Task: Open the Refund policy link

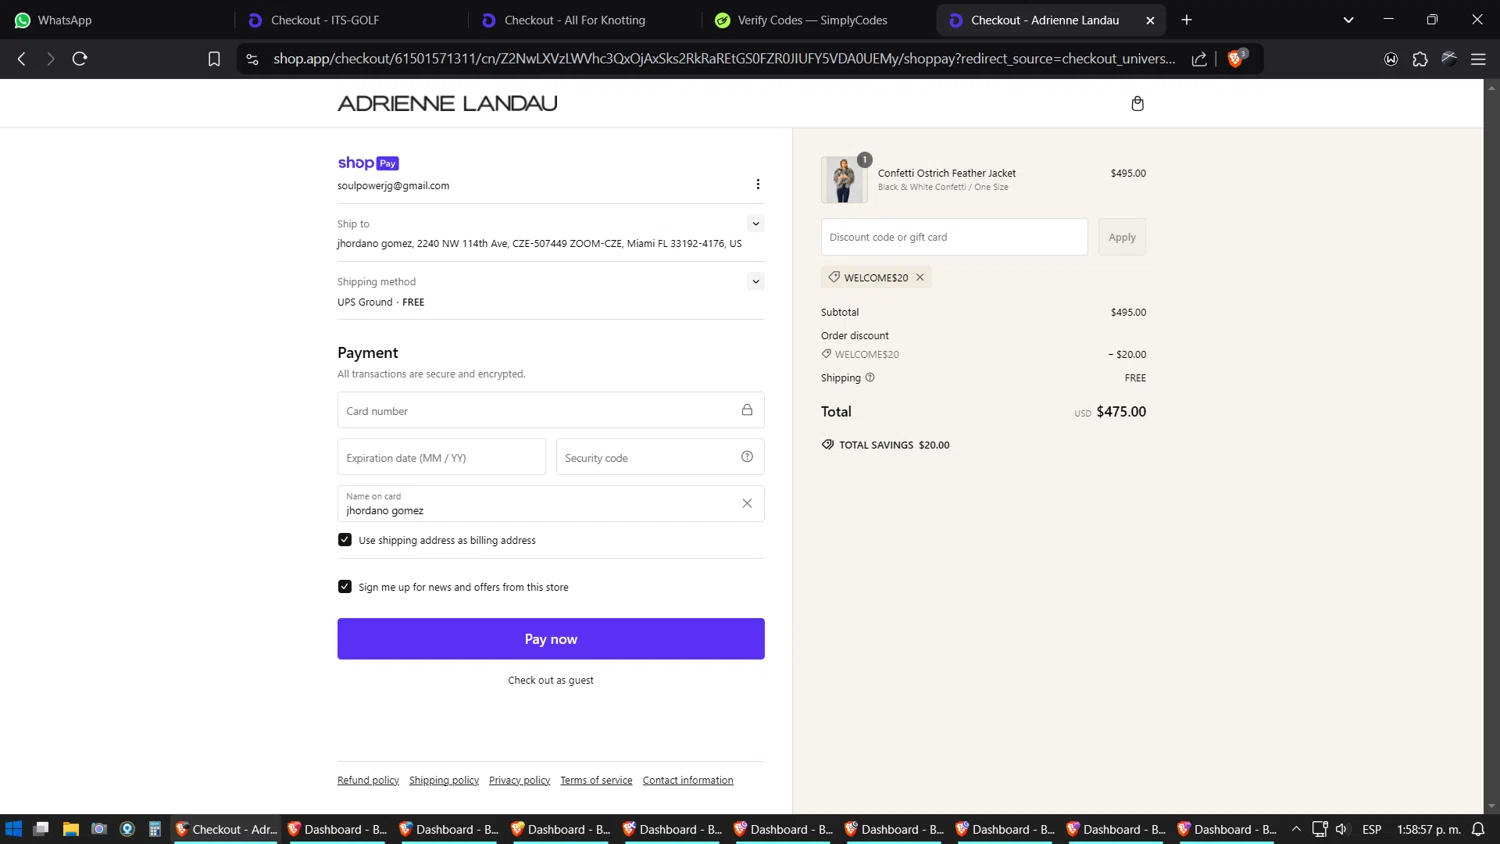Action: [x=368, y=780]
